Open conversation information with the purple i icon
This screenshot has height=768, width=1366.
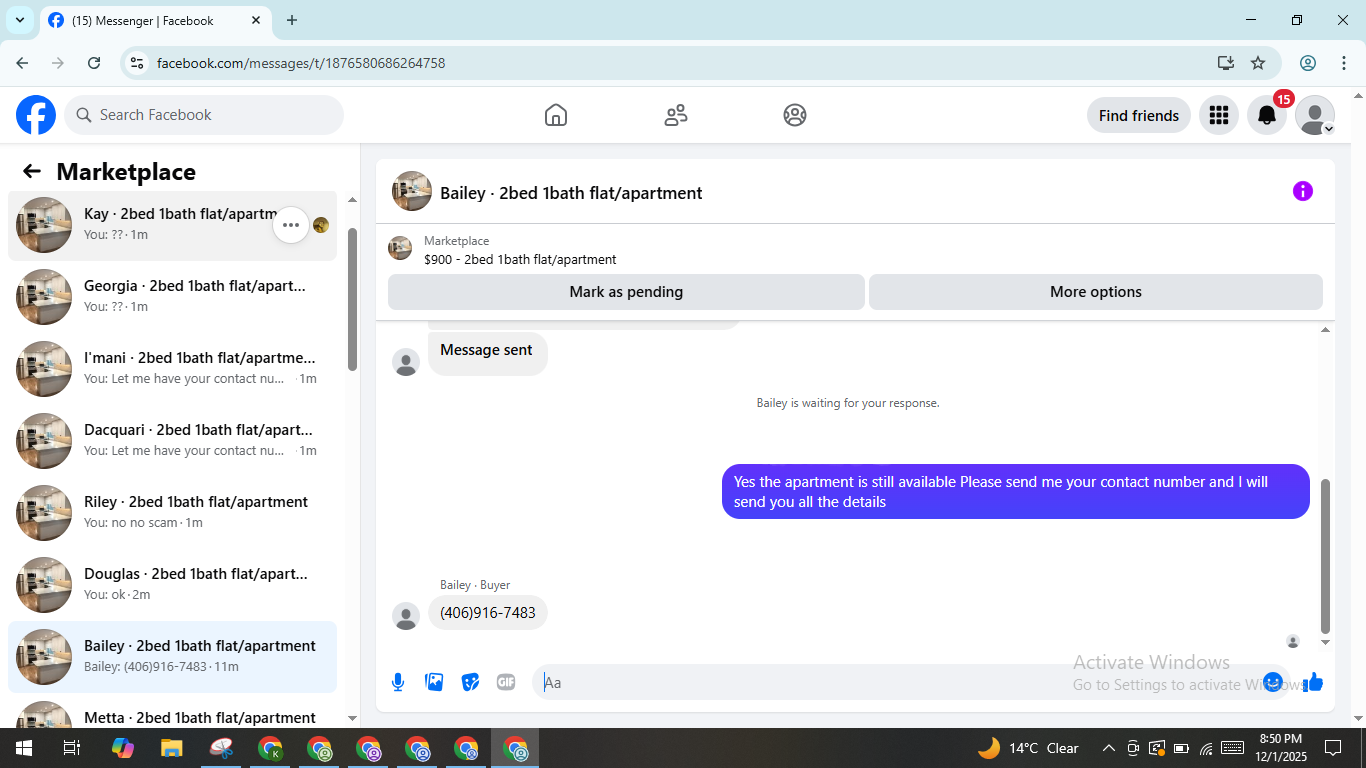tap(1302, 191)
